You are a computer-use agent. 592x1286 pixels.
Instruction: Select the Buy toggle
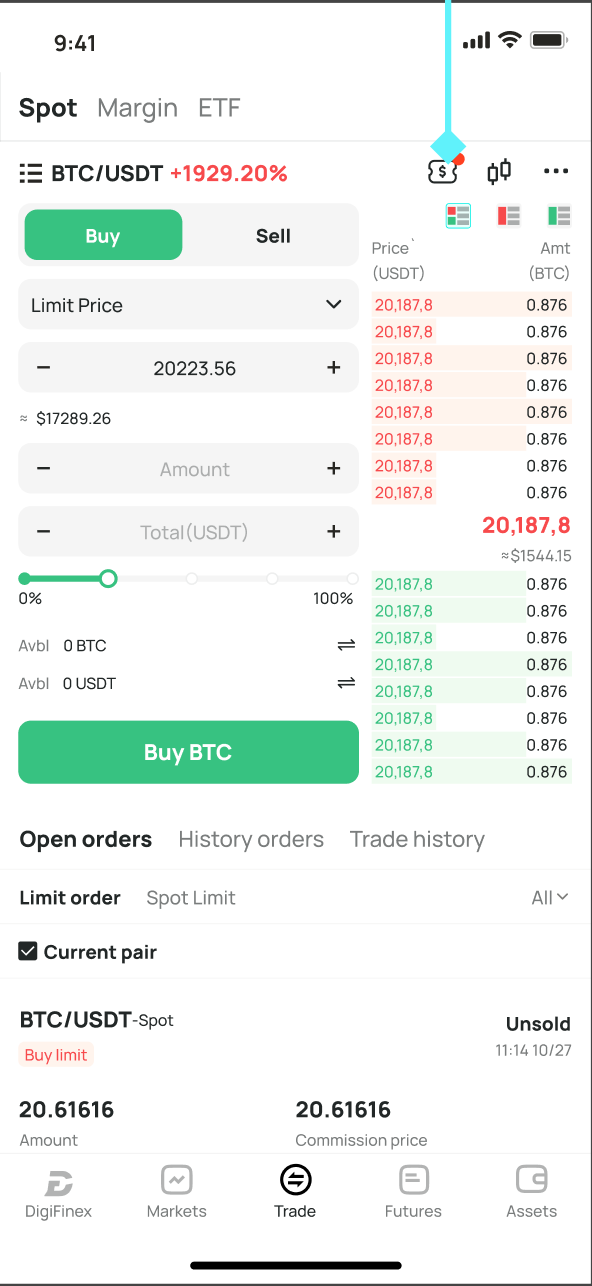click(103, 235)
